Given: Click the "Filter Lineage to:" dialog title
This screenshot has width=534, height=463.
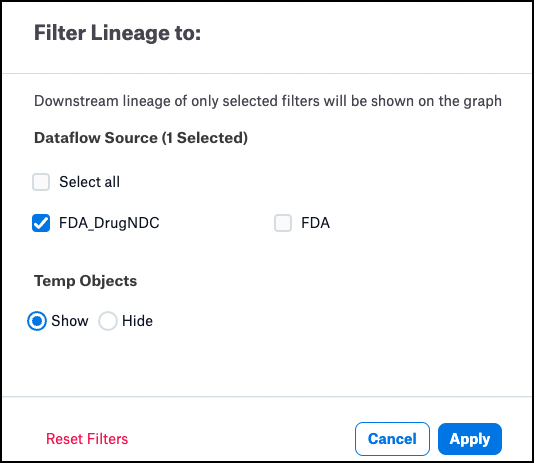Looking at the screenshot, I should (x=117, y=33).
